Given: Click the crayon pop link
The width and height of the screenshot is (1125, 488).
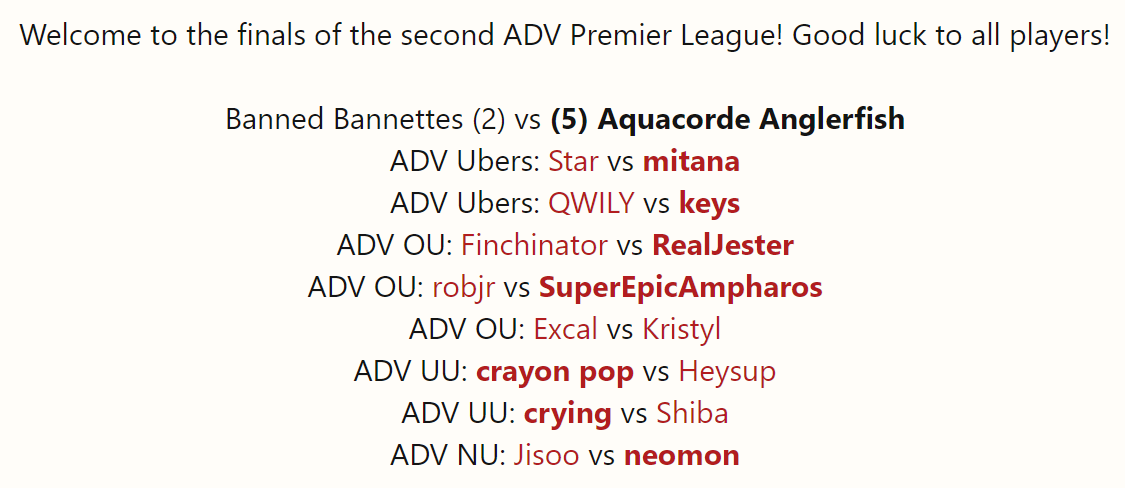Looking at the screenshot, I should (x=555, y=373).
